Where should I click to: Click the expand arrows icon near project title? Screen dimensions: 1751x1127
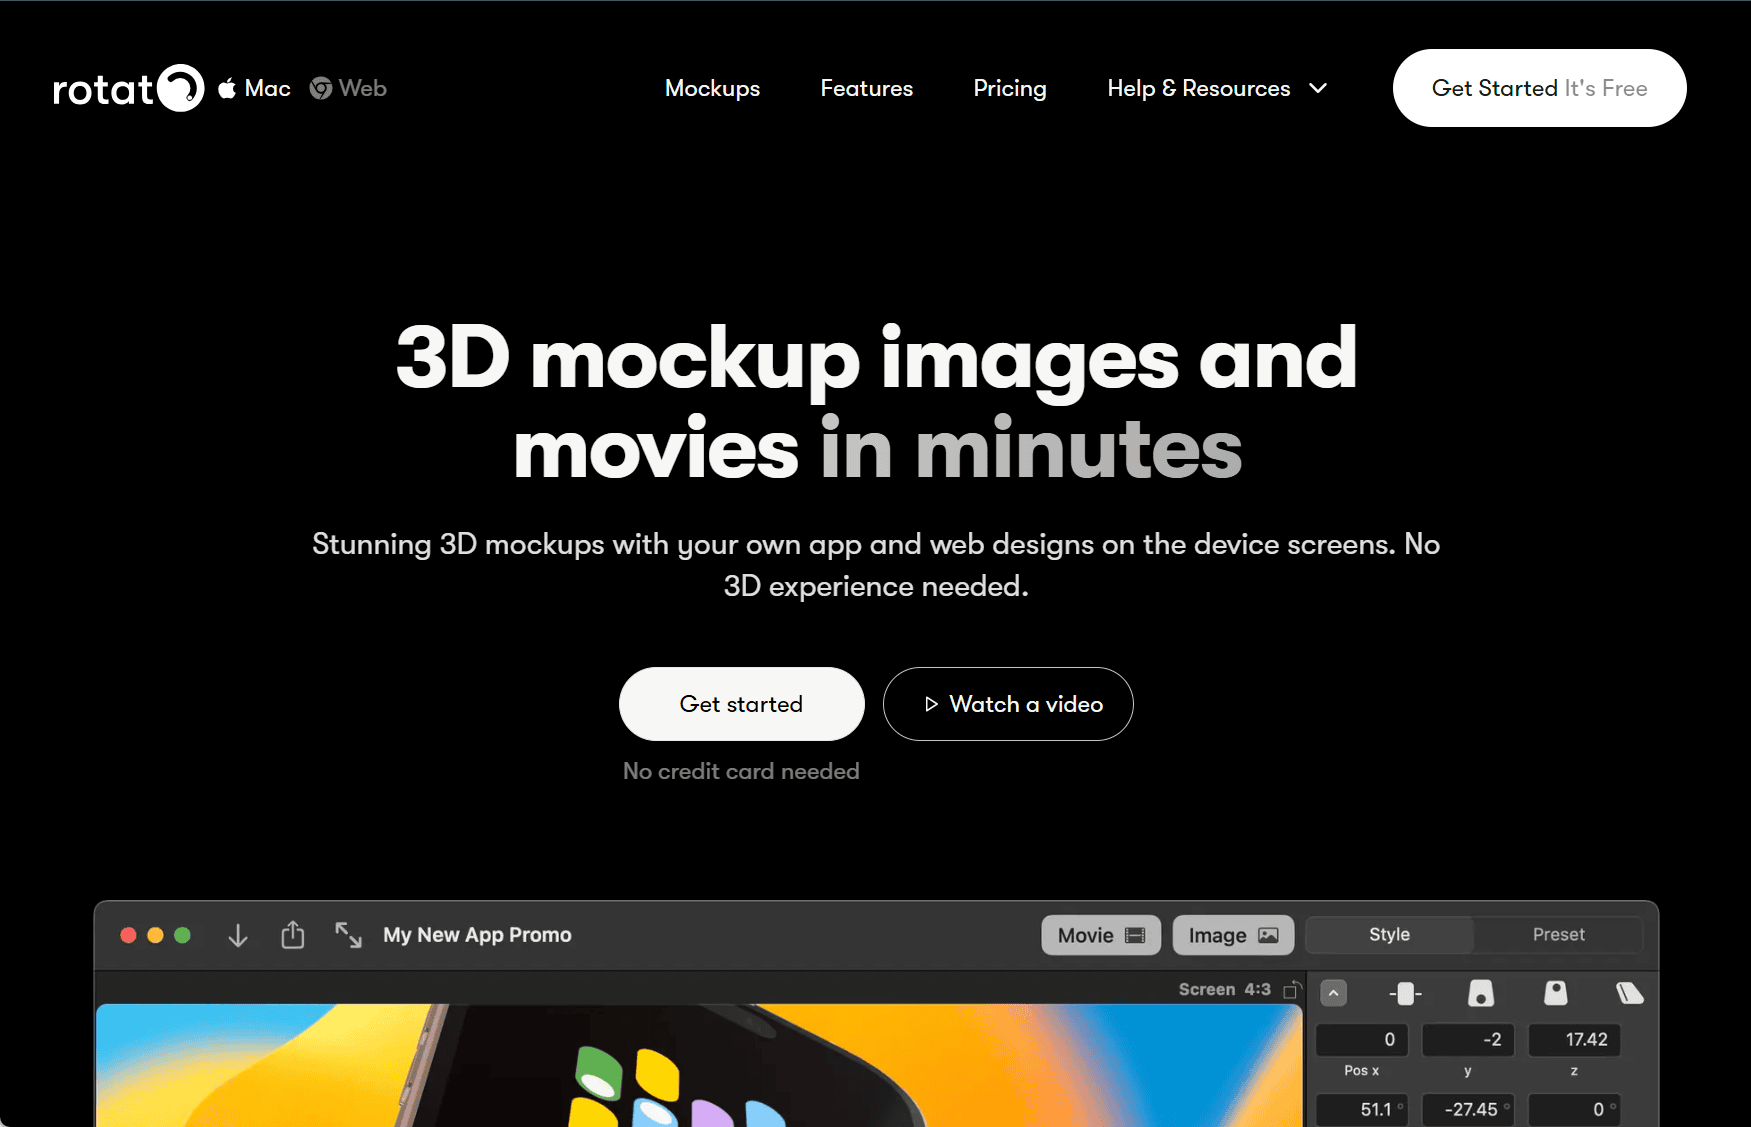coord(348,935)
